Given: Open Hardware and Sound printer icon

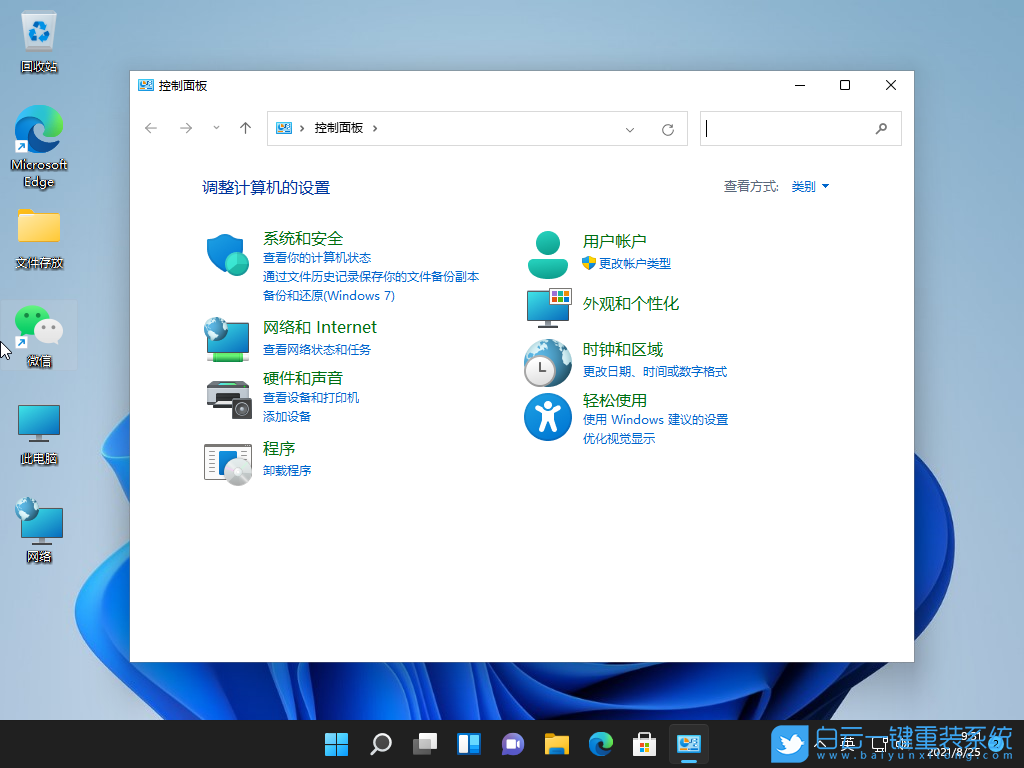Looking at the screenshot, I should 228,398.
